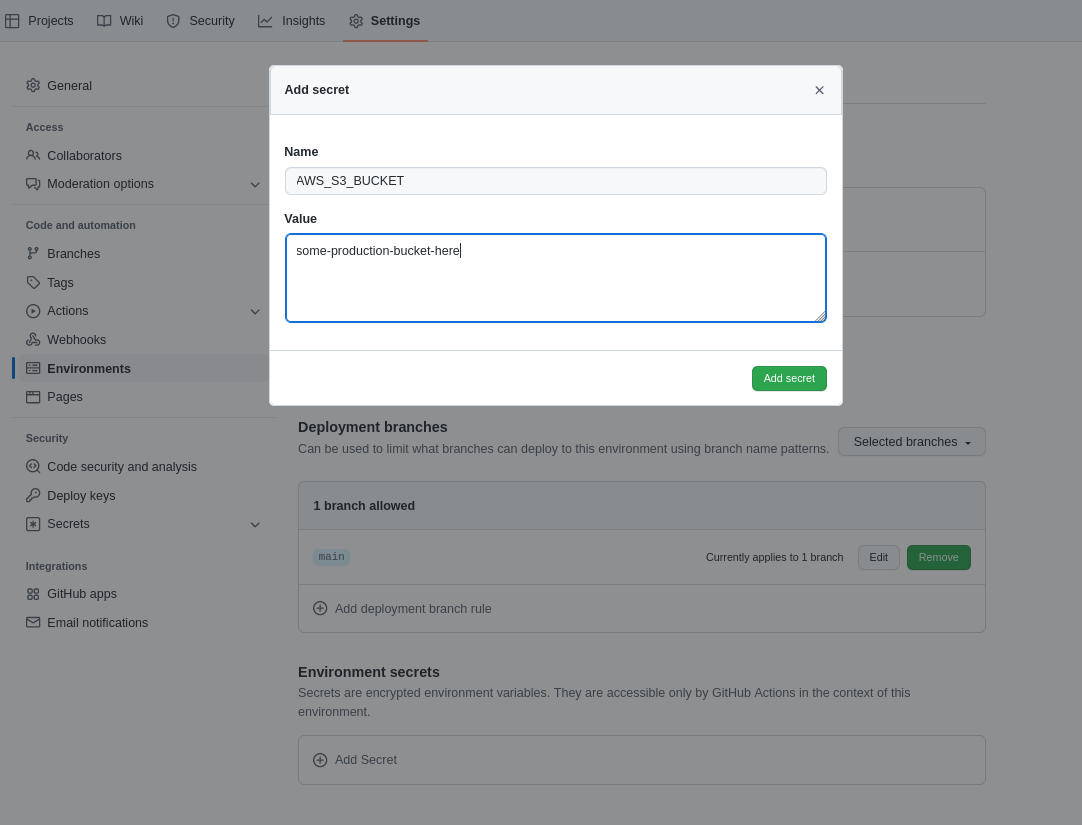The width and height of the screenshot is (1082, 825).
Task: Click the Environments server icon
Action: click(33, 368)
